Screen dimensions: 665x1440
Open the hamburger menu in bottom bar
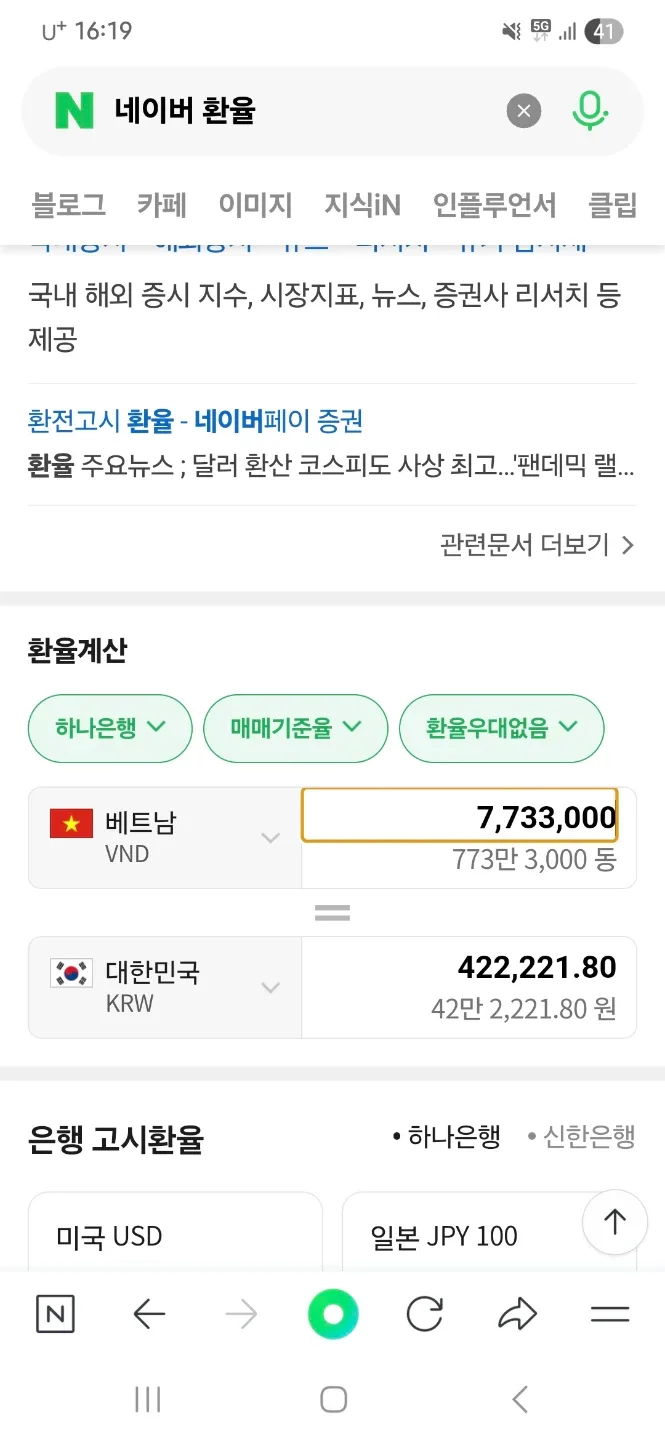tap(609, 1314)
